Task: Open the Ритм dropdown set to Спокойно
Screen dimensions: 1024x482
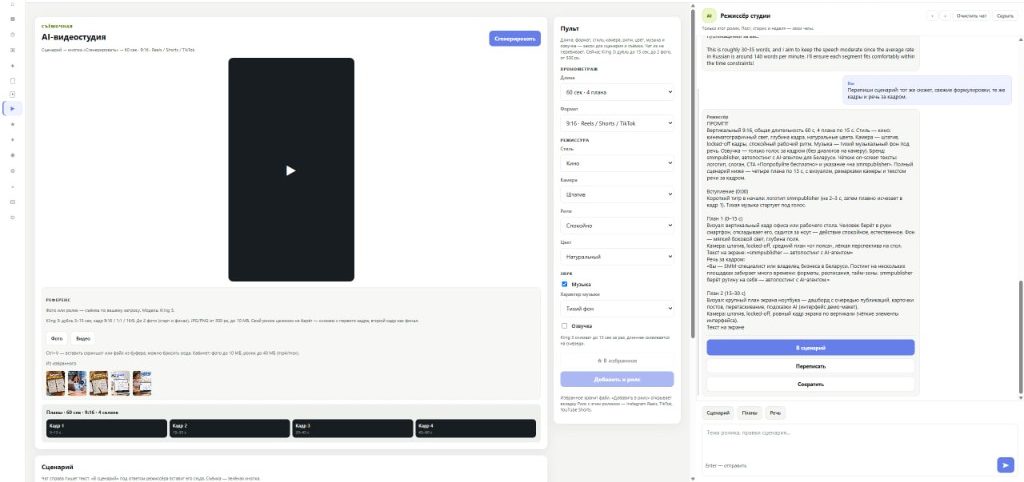Action: tap(616, 225)
